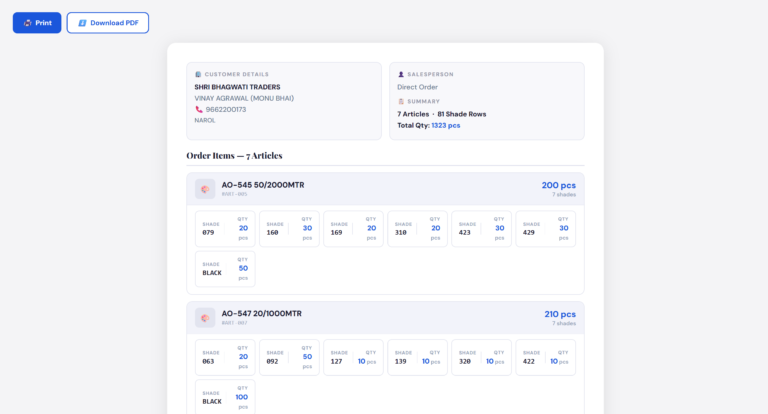Viewport: 768px width, 414px height.
Task: Click BLACK shade card with 50 pcs
Action: [x=225, y=269]
